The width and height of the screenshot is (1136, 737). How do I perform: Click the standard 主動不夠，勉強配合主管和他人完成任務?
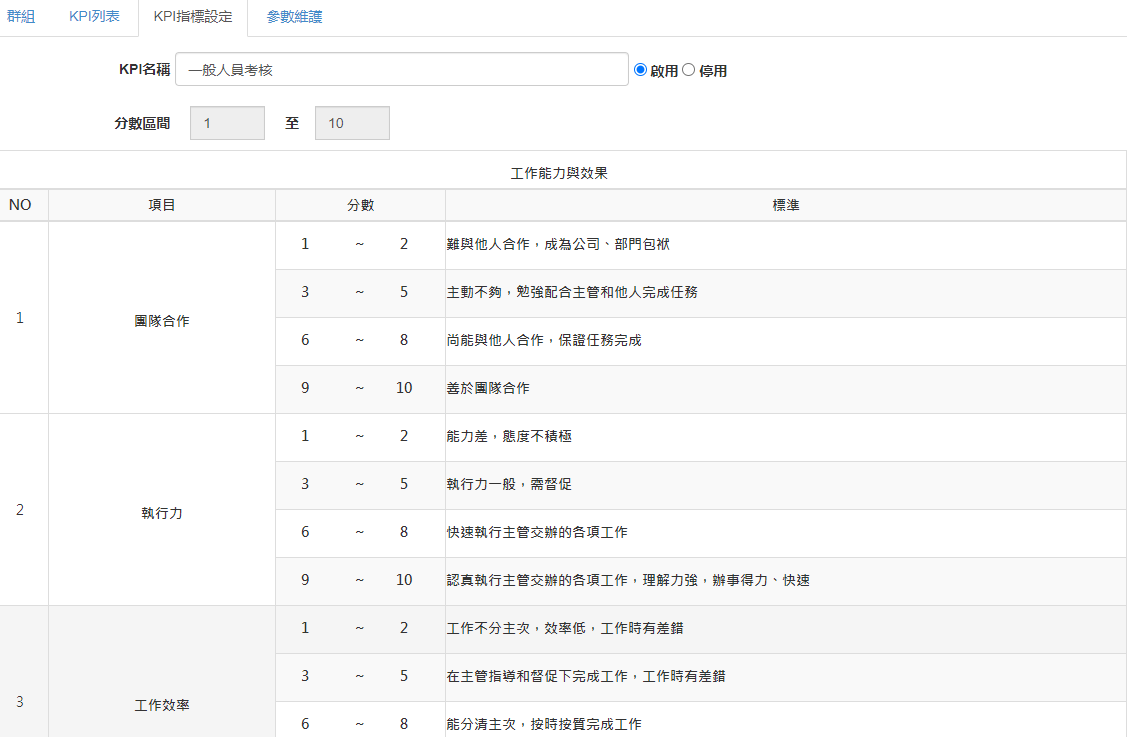[x=572, y=292]
